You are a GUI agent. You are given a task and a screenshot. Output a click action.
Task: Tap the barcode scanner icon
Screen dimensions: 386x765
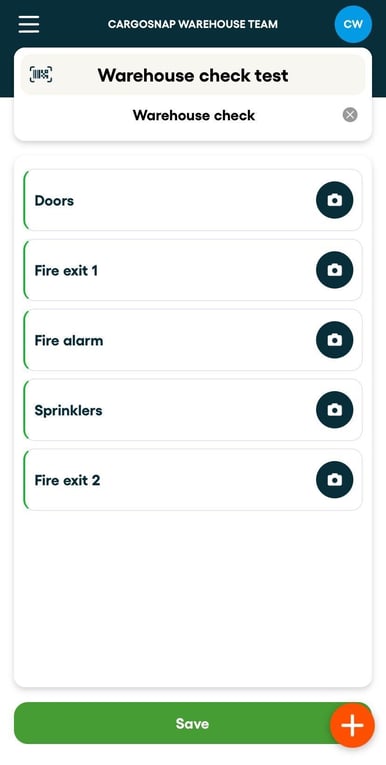click(41, 75)
